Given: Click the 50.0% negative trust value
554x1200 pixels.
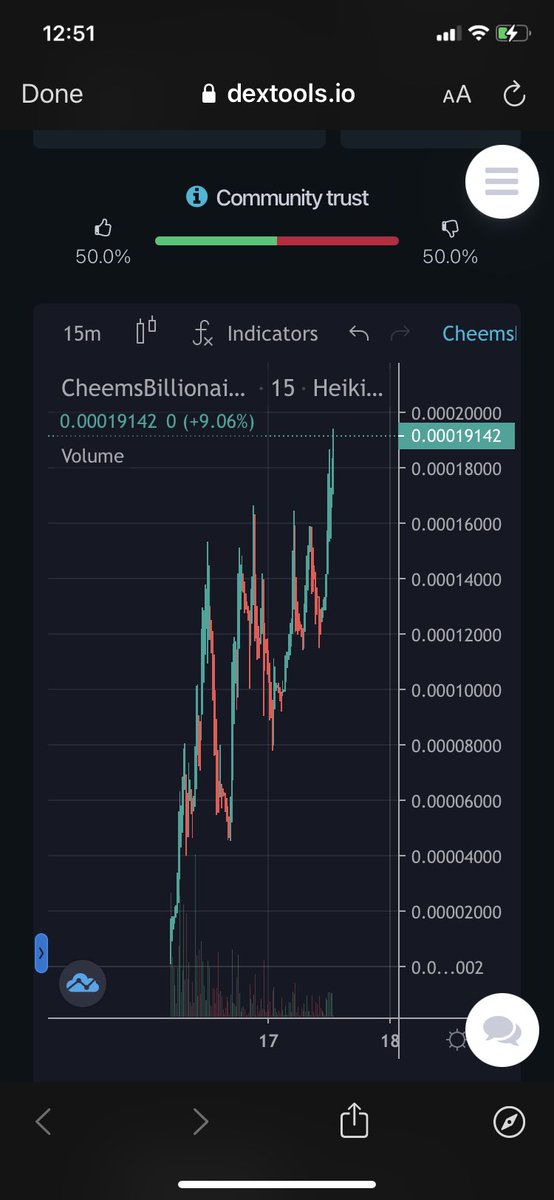Looking at the screenshot, I should (450, 256).
